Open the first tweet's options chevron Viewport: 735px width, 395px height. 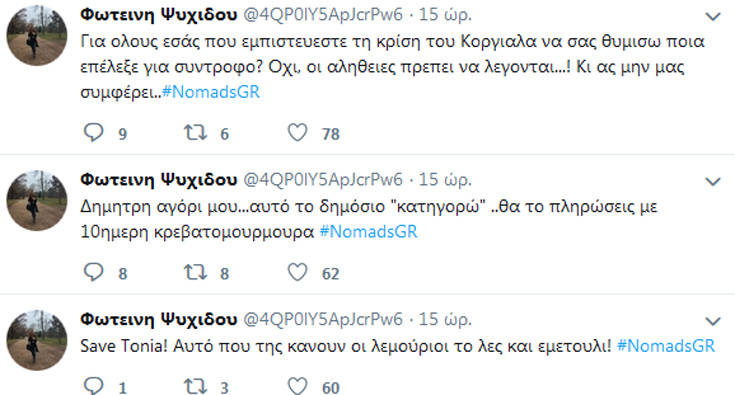[713, 17]
